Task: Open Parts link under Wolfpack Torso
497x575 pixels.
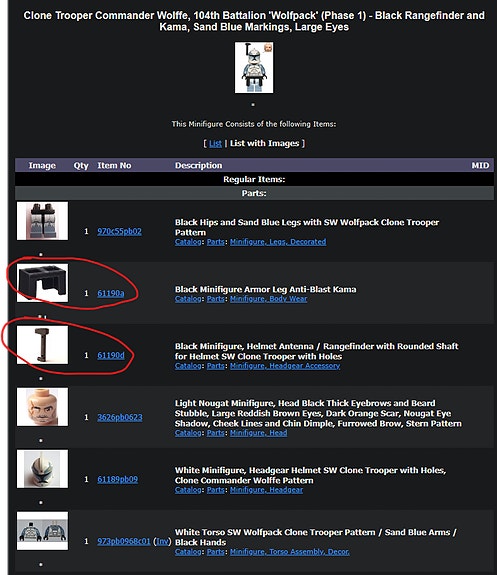Action: click(x=215, y=552)
